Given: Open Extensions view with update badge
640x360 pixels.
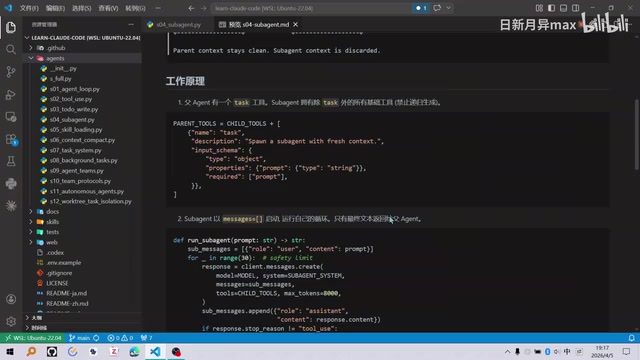Looking at the screenshot, I should tap(11, 139).
